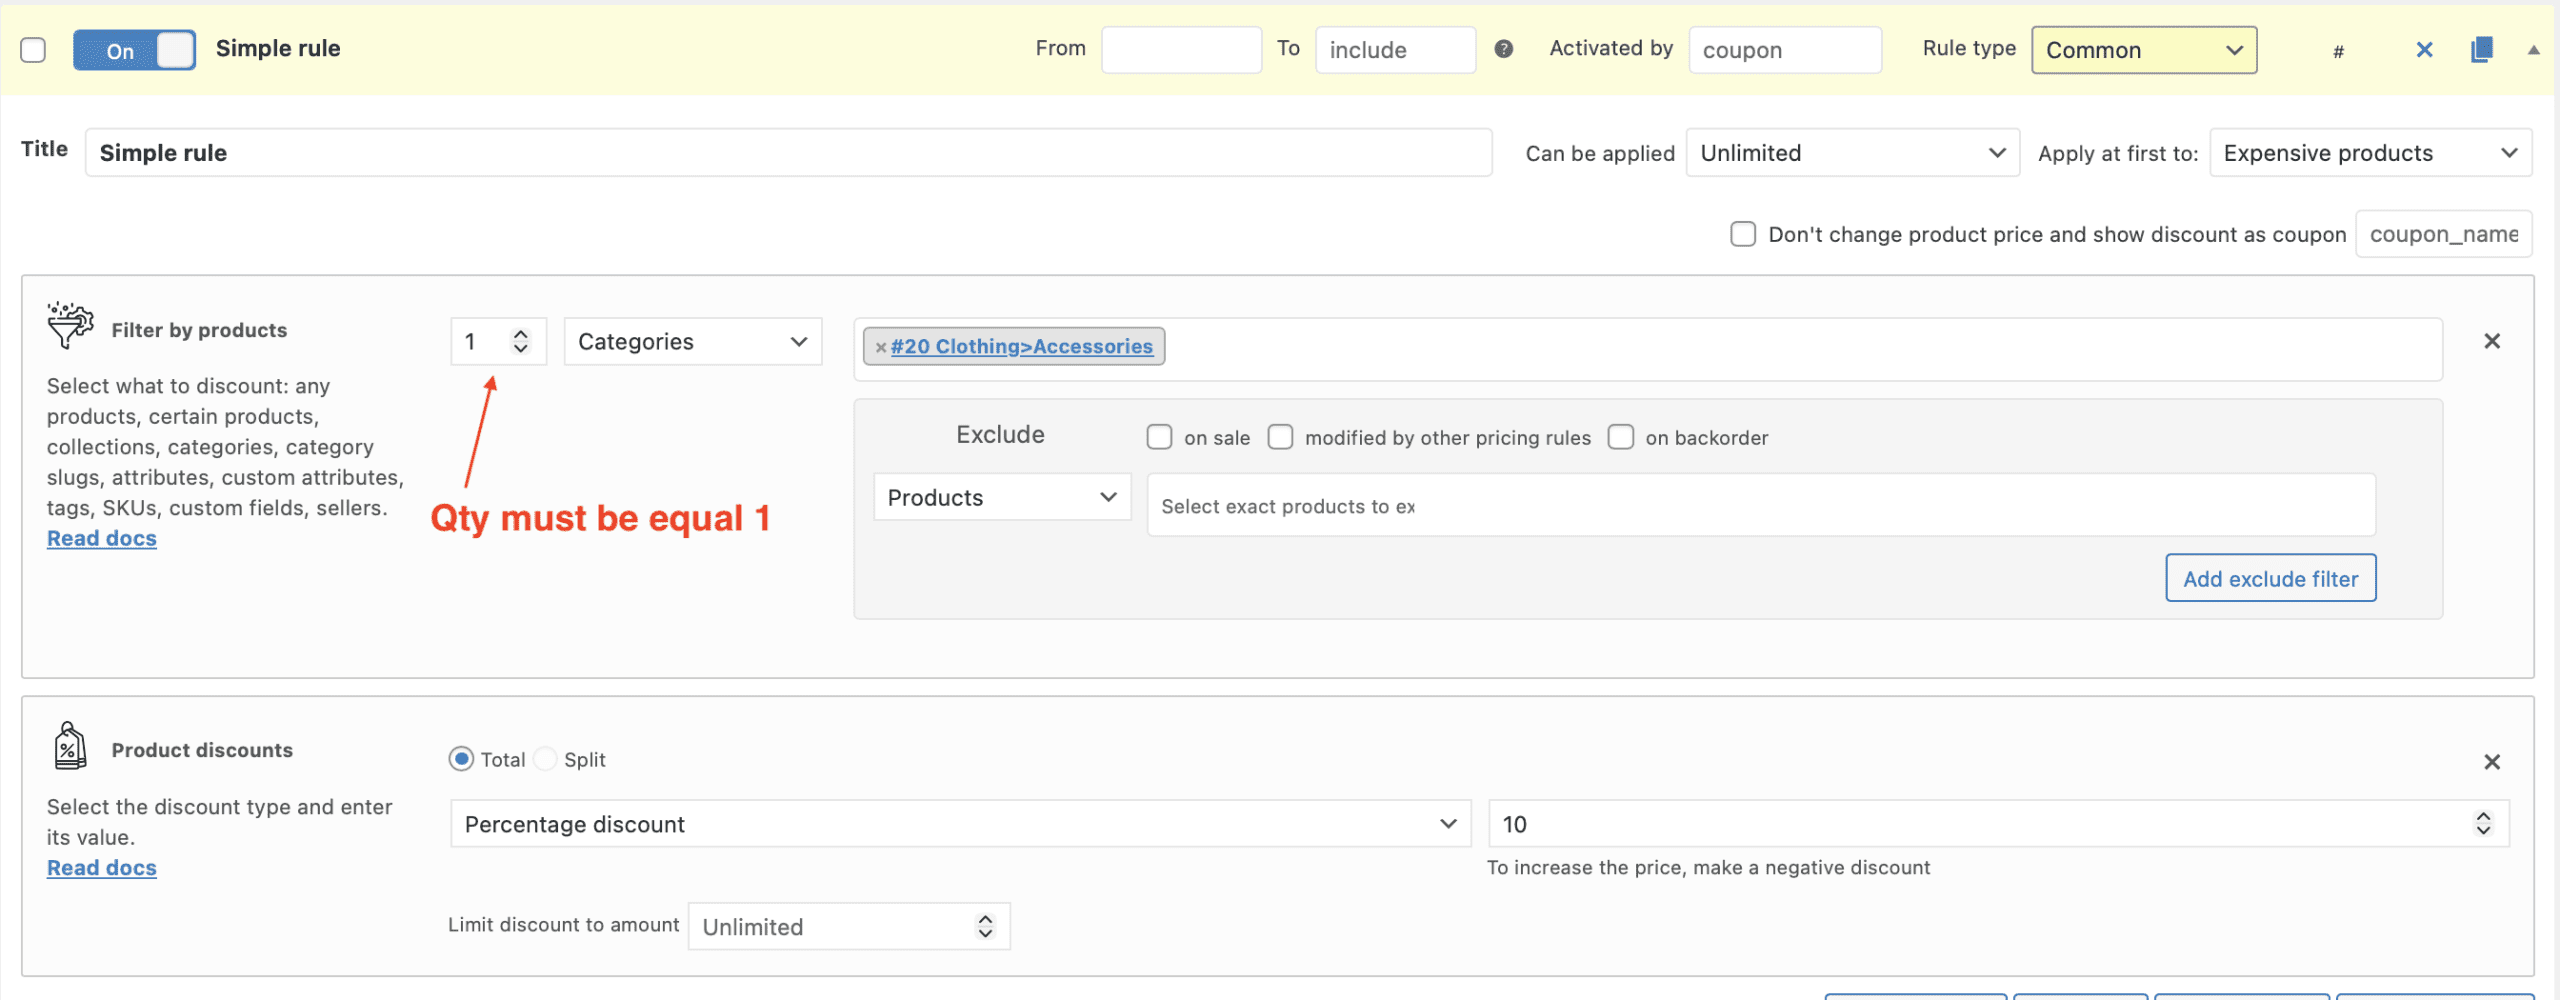Check the show discount as coupon option
Screen dimensions: 2560x1000
pyautogui.click(x=1742, y=234)
